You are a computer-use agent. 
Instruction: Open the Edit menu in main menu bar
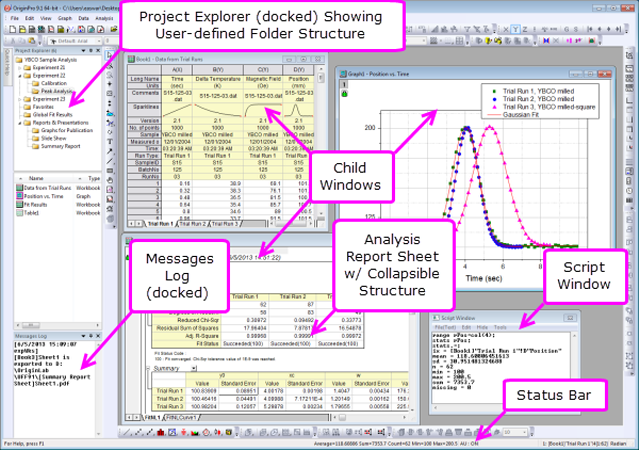click(30, 18)
